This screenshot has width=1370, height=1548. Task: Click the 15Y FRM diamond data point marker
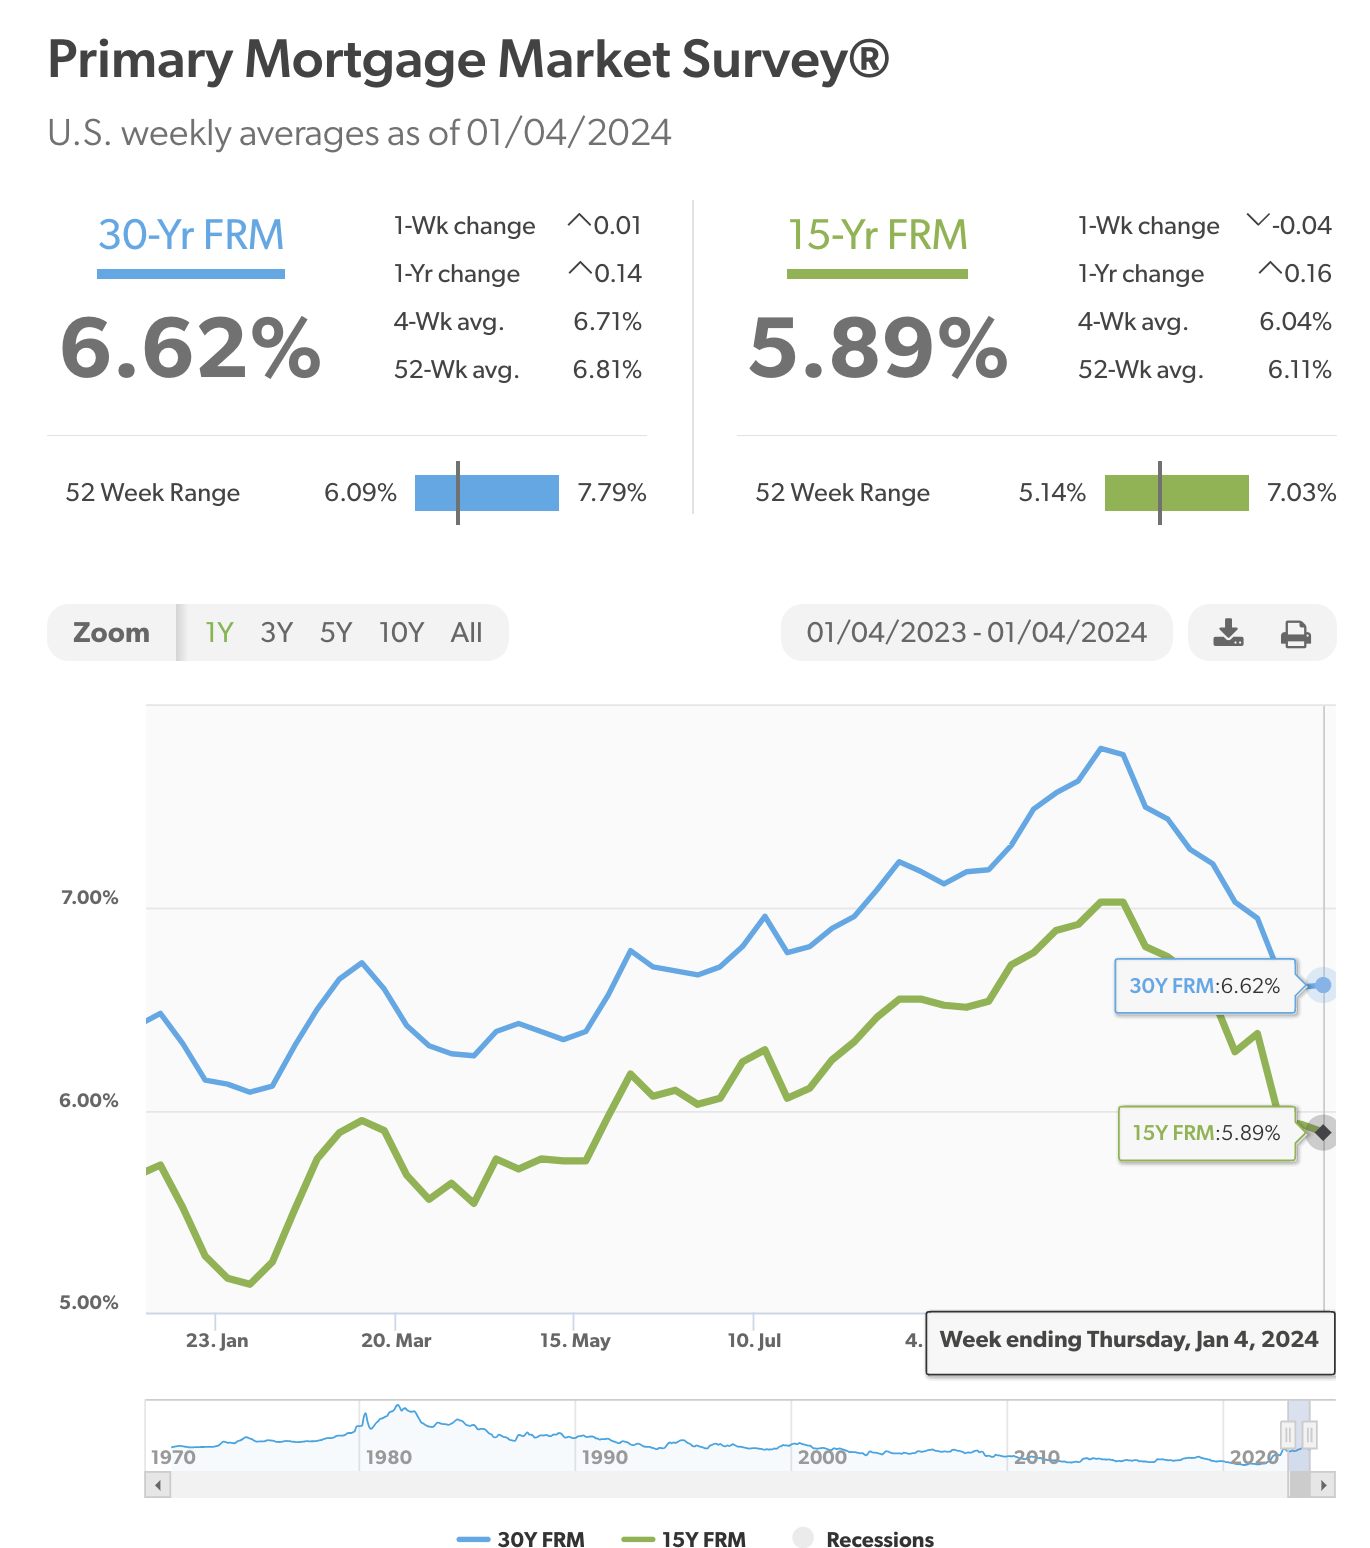1323,1133
